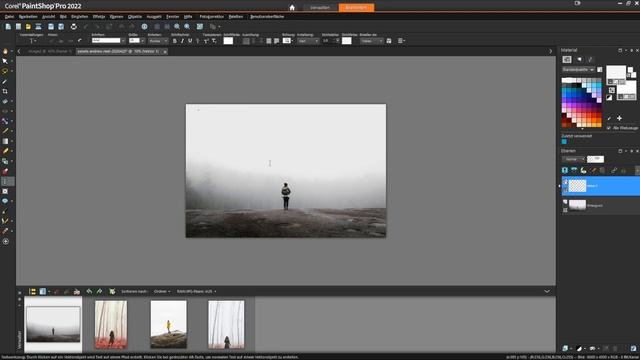Toggle Strikethrough text formatting
This screenshot has width=640, height=360.
point(198,41)
